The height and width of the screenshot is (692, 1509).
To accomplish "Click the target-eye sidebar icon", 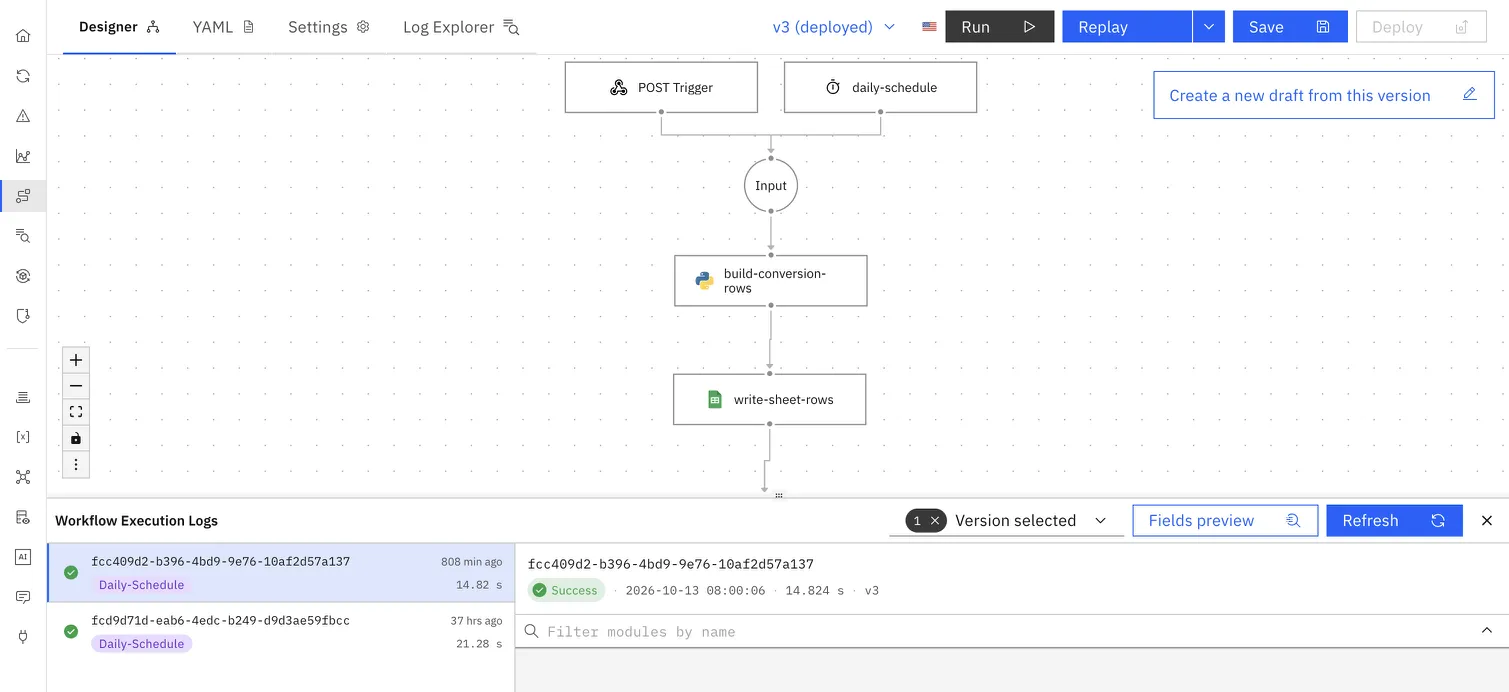I will tap(23, 276).
